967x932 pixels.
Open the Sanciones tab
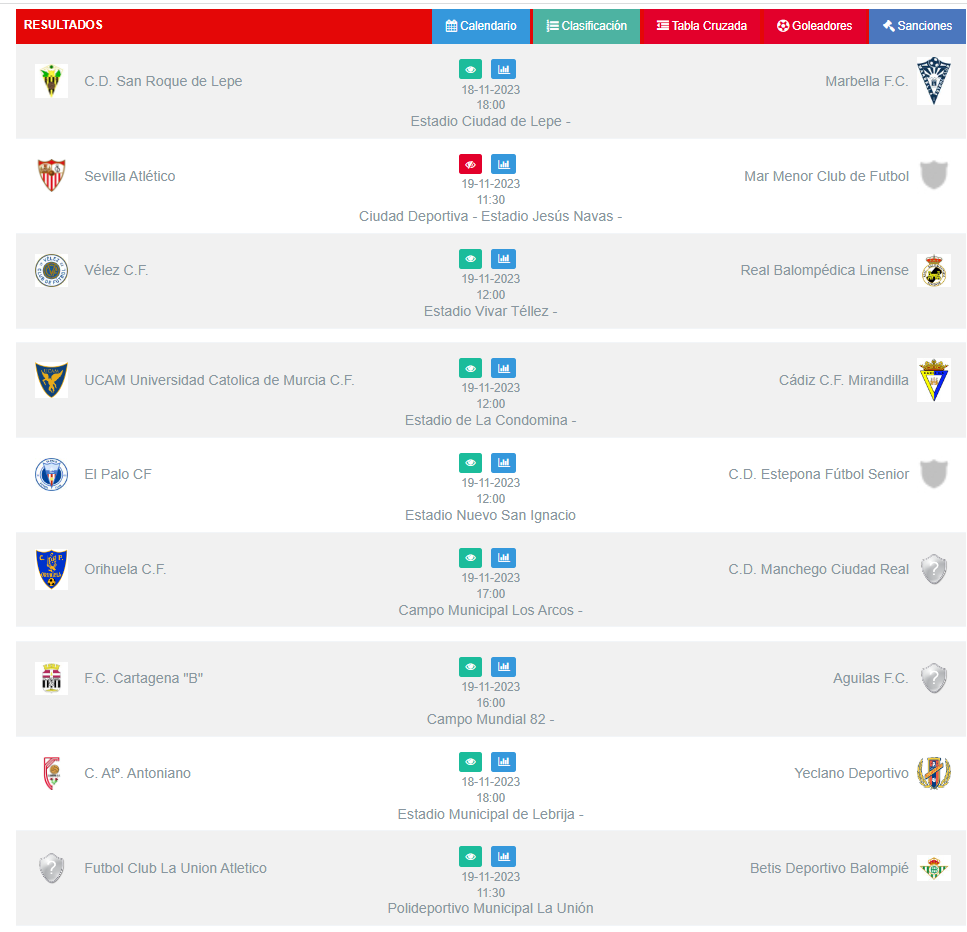coord(917,26)
